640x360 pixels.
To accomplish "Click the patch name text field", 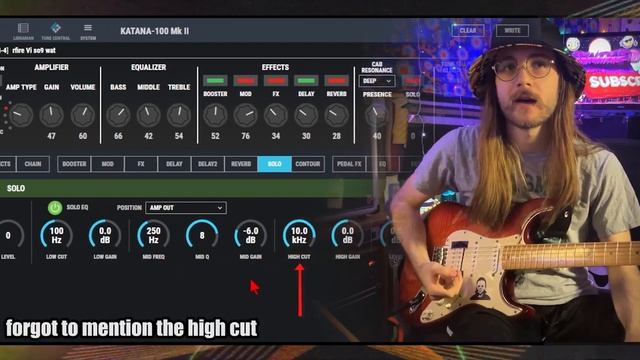I will (34, 51).
